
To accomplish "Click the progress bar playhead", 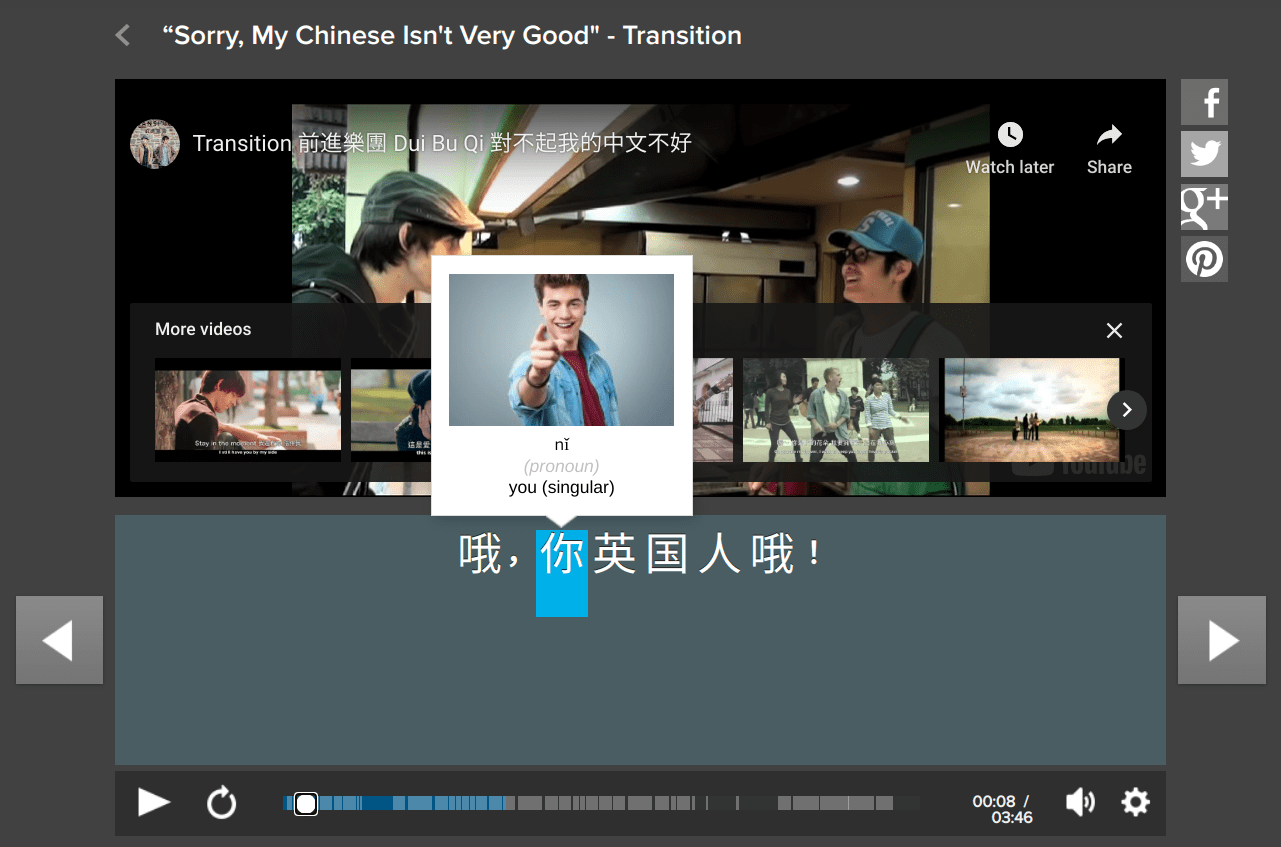I will (306, 803).
